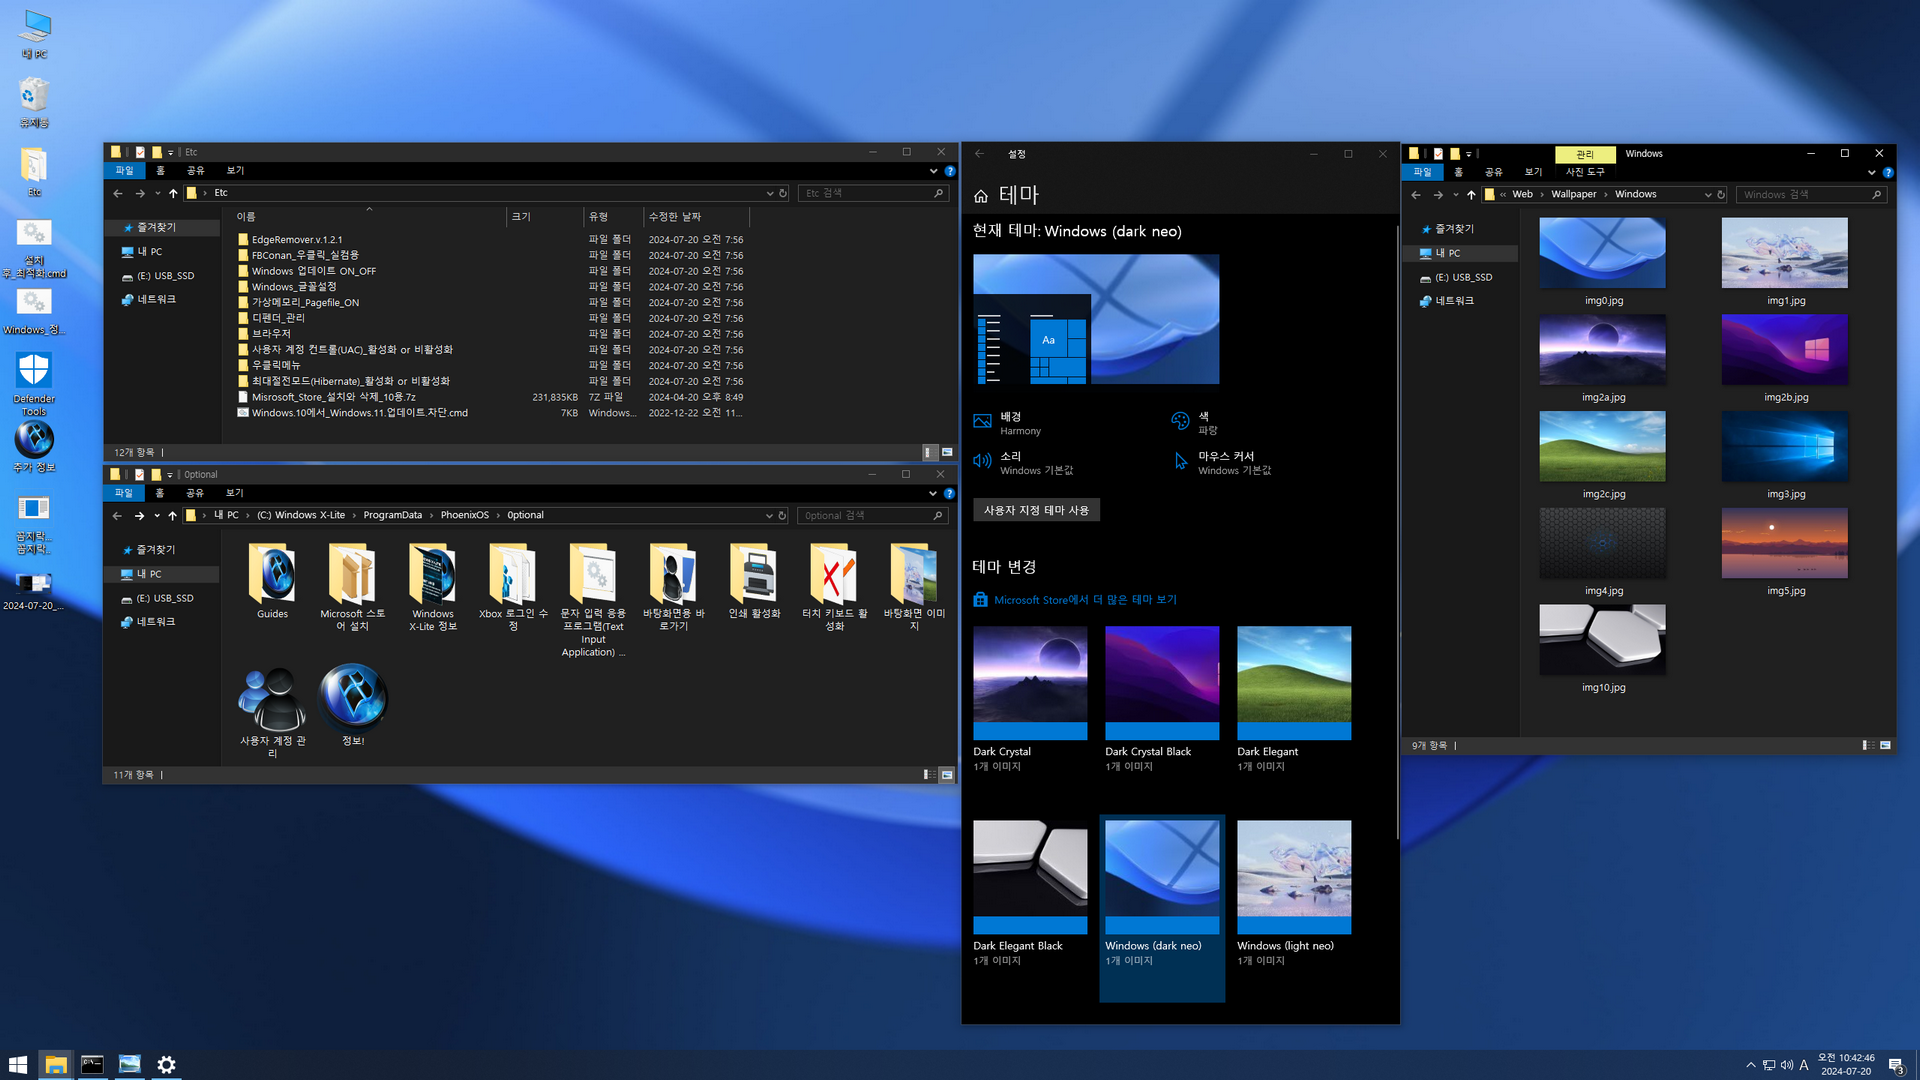Screen dimensions: 1920x1080
Task: Open the 정보! globe icon
Action: point(352,697)
